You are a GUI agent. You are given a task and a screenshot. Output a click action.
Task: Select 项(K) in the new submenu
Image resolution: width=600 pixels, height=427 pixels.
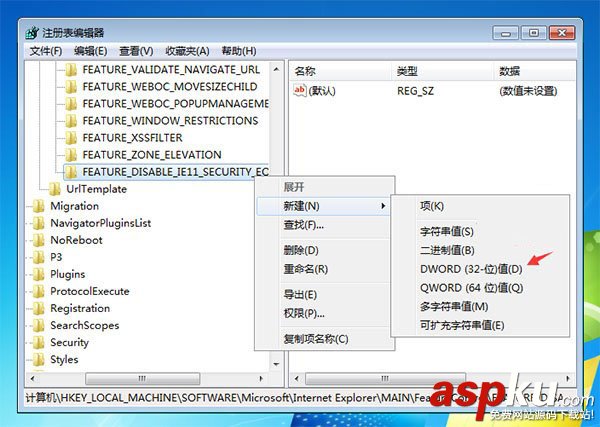481,206
